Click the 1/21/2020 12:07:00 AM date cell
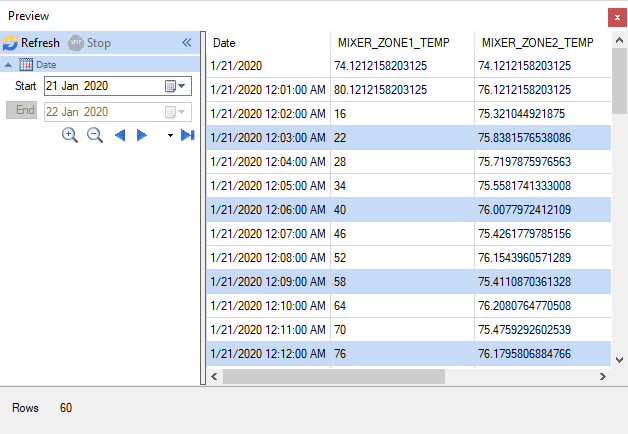The height and width of the screenshot is (434, 628). point(268,234)
